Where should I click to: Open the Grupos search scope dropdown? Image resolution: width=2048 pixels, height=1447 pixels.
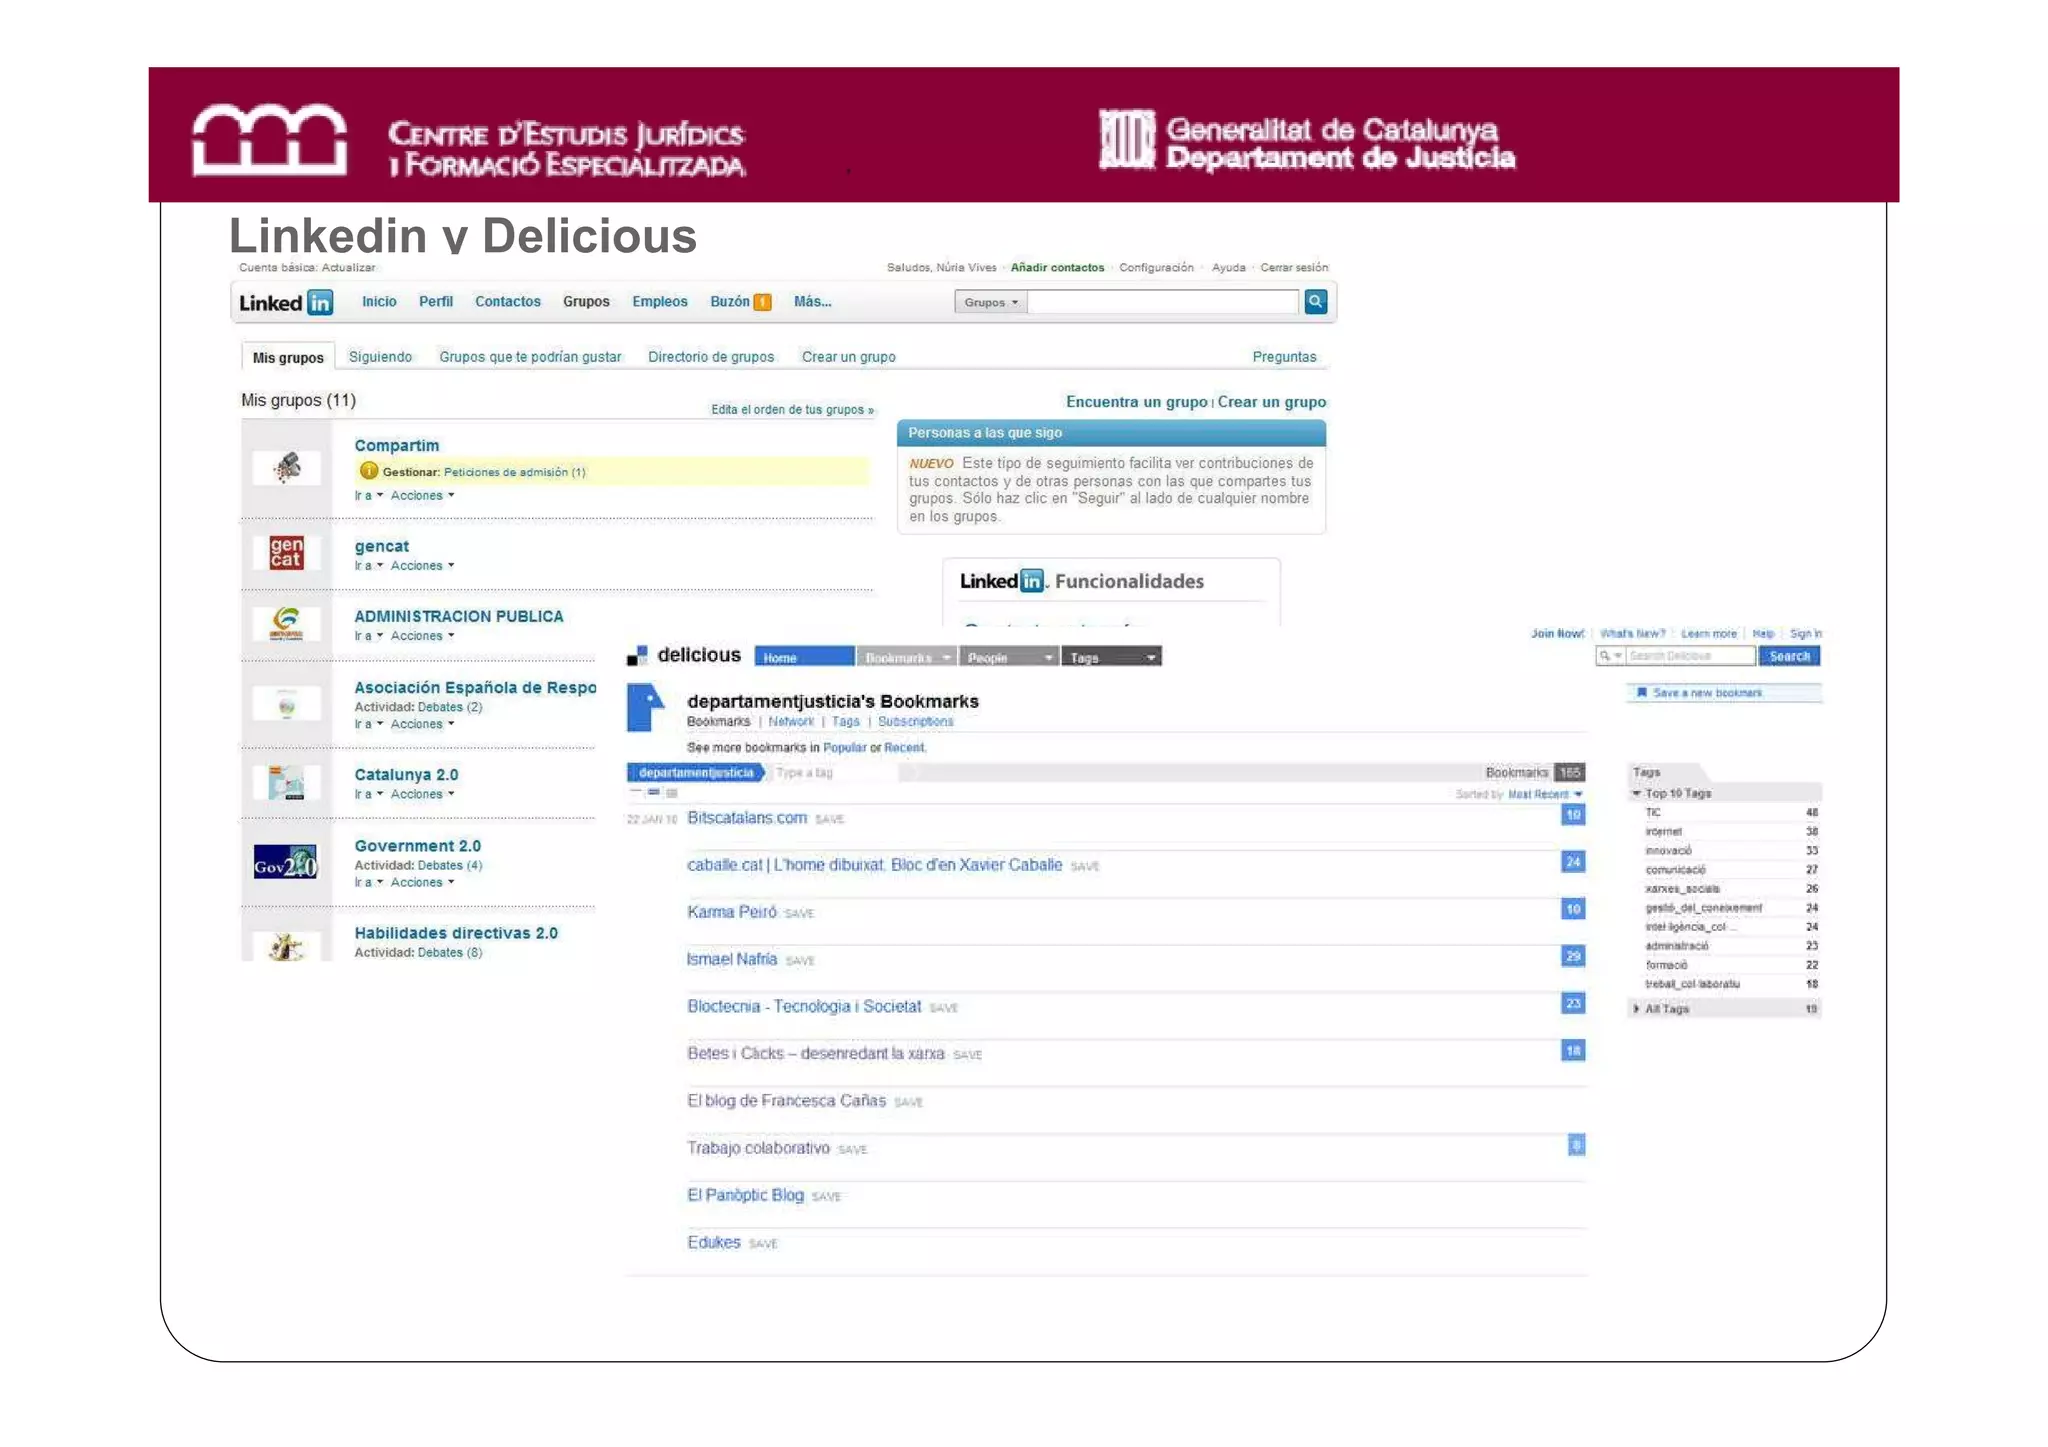(990, 302)
